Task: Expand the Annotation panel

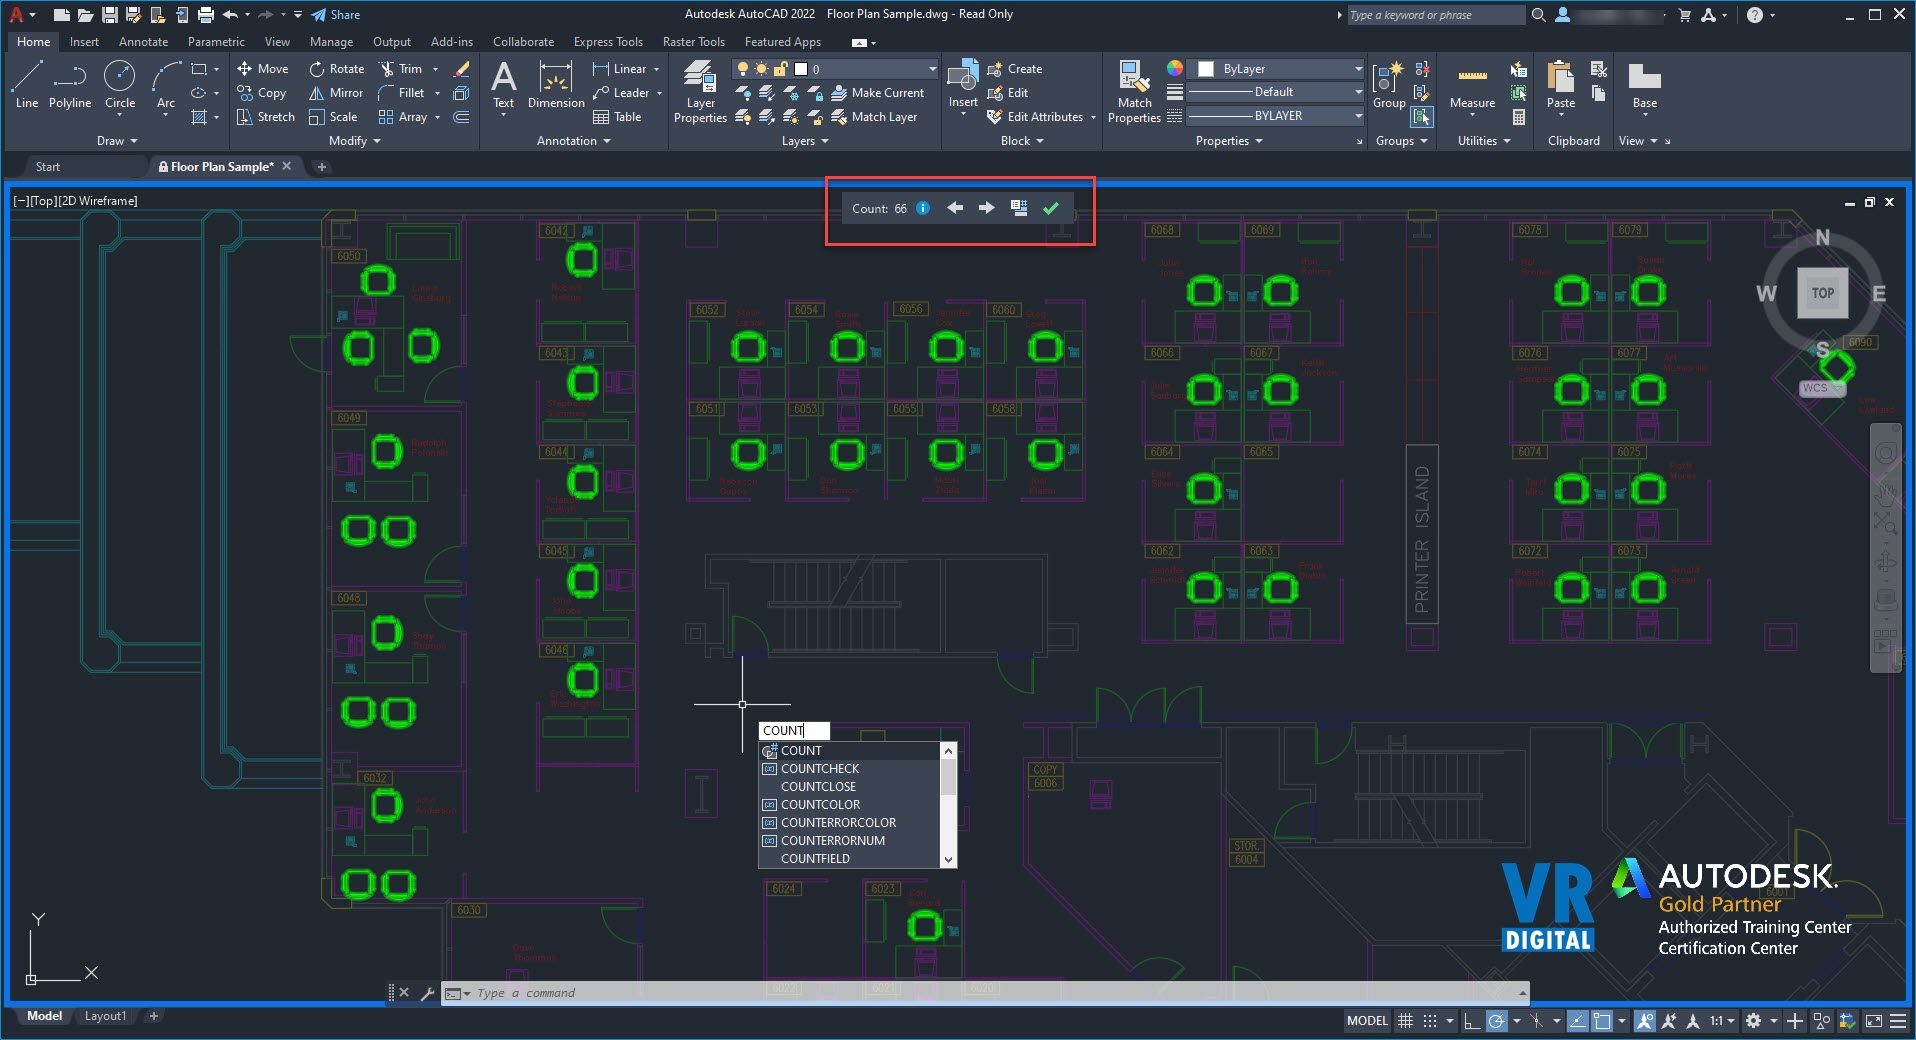Action: (574, 141)
